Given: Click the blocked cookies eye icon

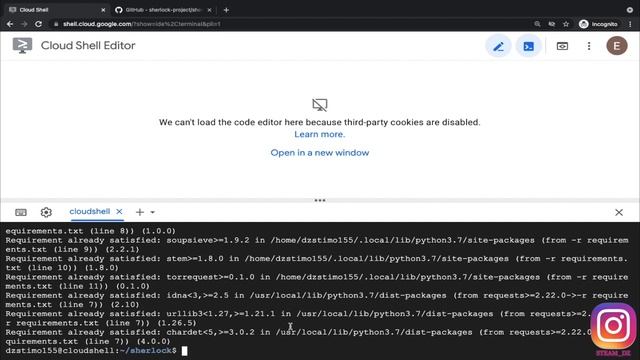Looking at the screenshot, I should pos(551,24).
